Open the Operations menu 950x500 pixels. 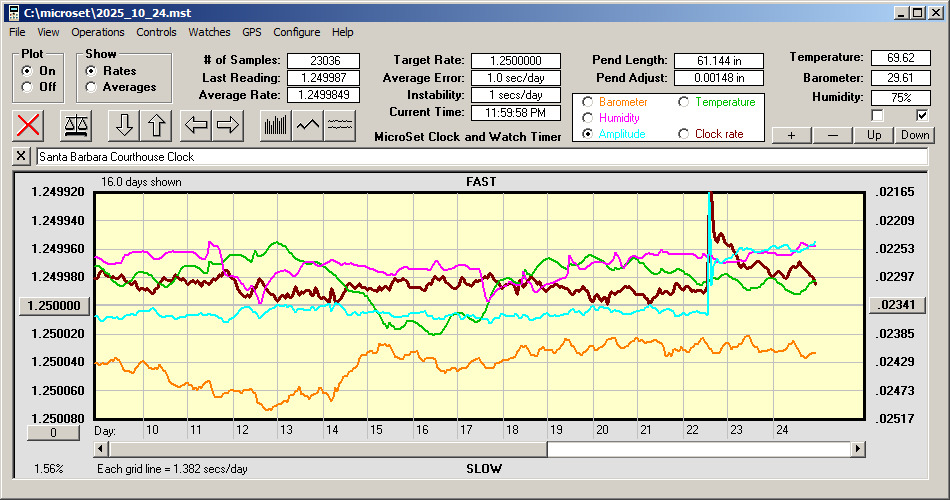[x=98, y=32]
